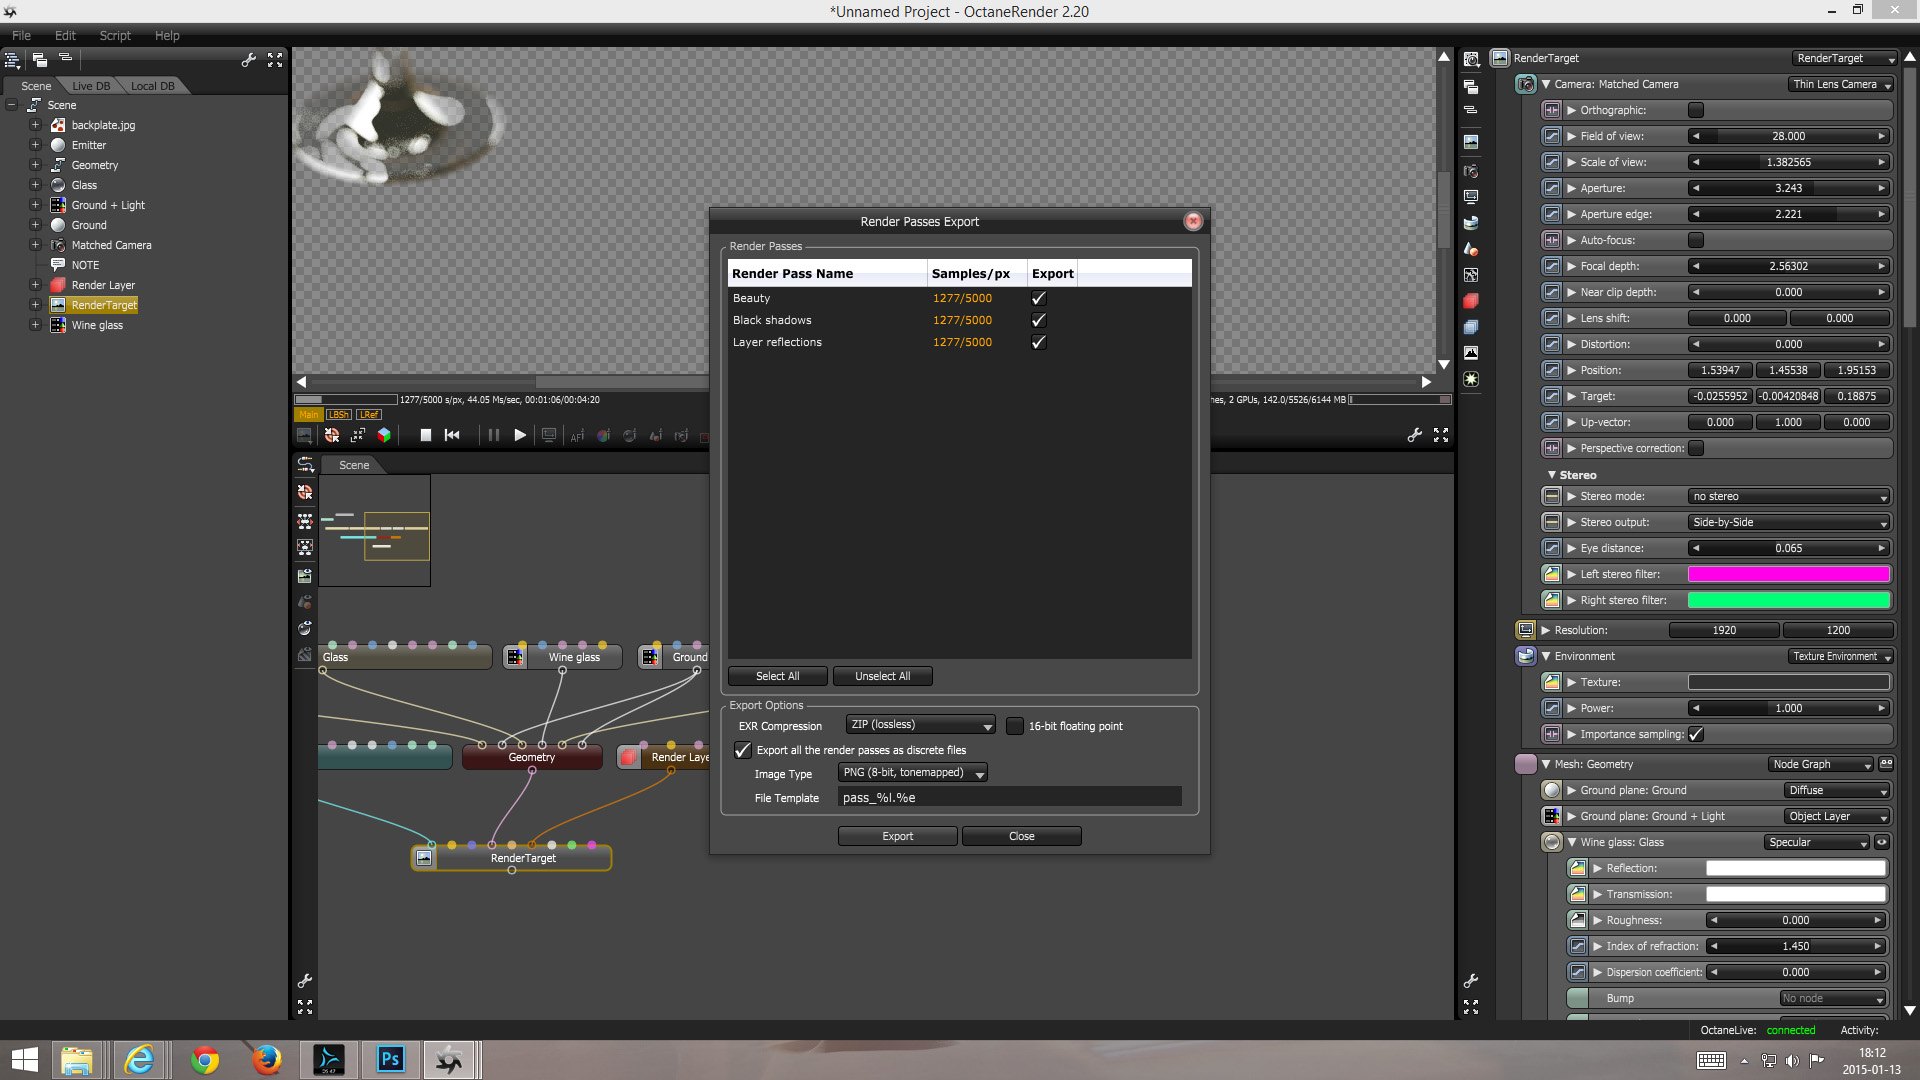The image size is (1920, 1080).
Task: Click the Unselect All button
Action: [882, 676]
